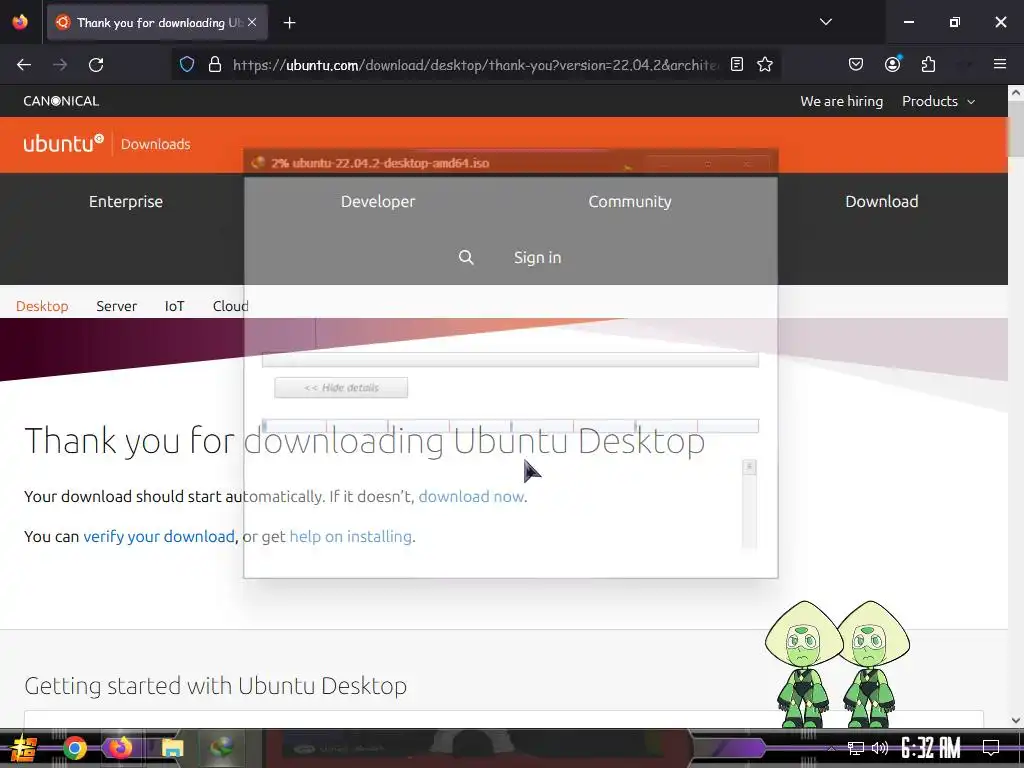Image resolution: width=1024 pixels, height=768 pixels.
Task: Click the Getting started with Ubuntu Desktop heading
Action: click(216, 686)
